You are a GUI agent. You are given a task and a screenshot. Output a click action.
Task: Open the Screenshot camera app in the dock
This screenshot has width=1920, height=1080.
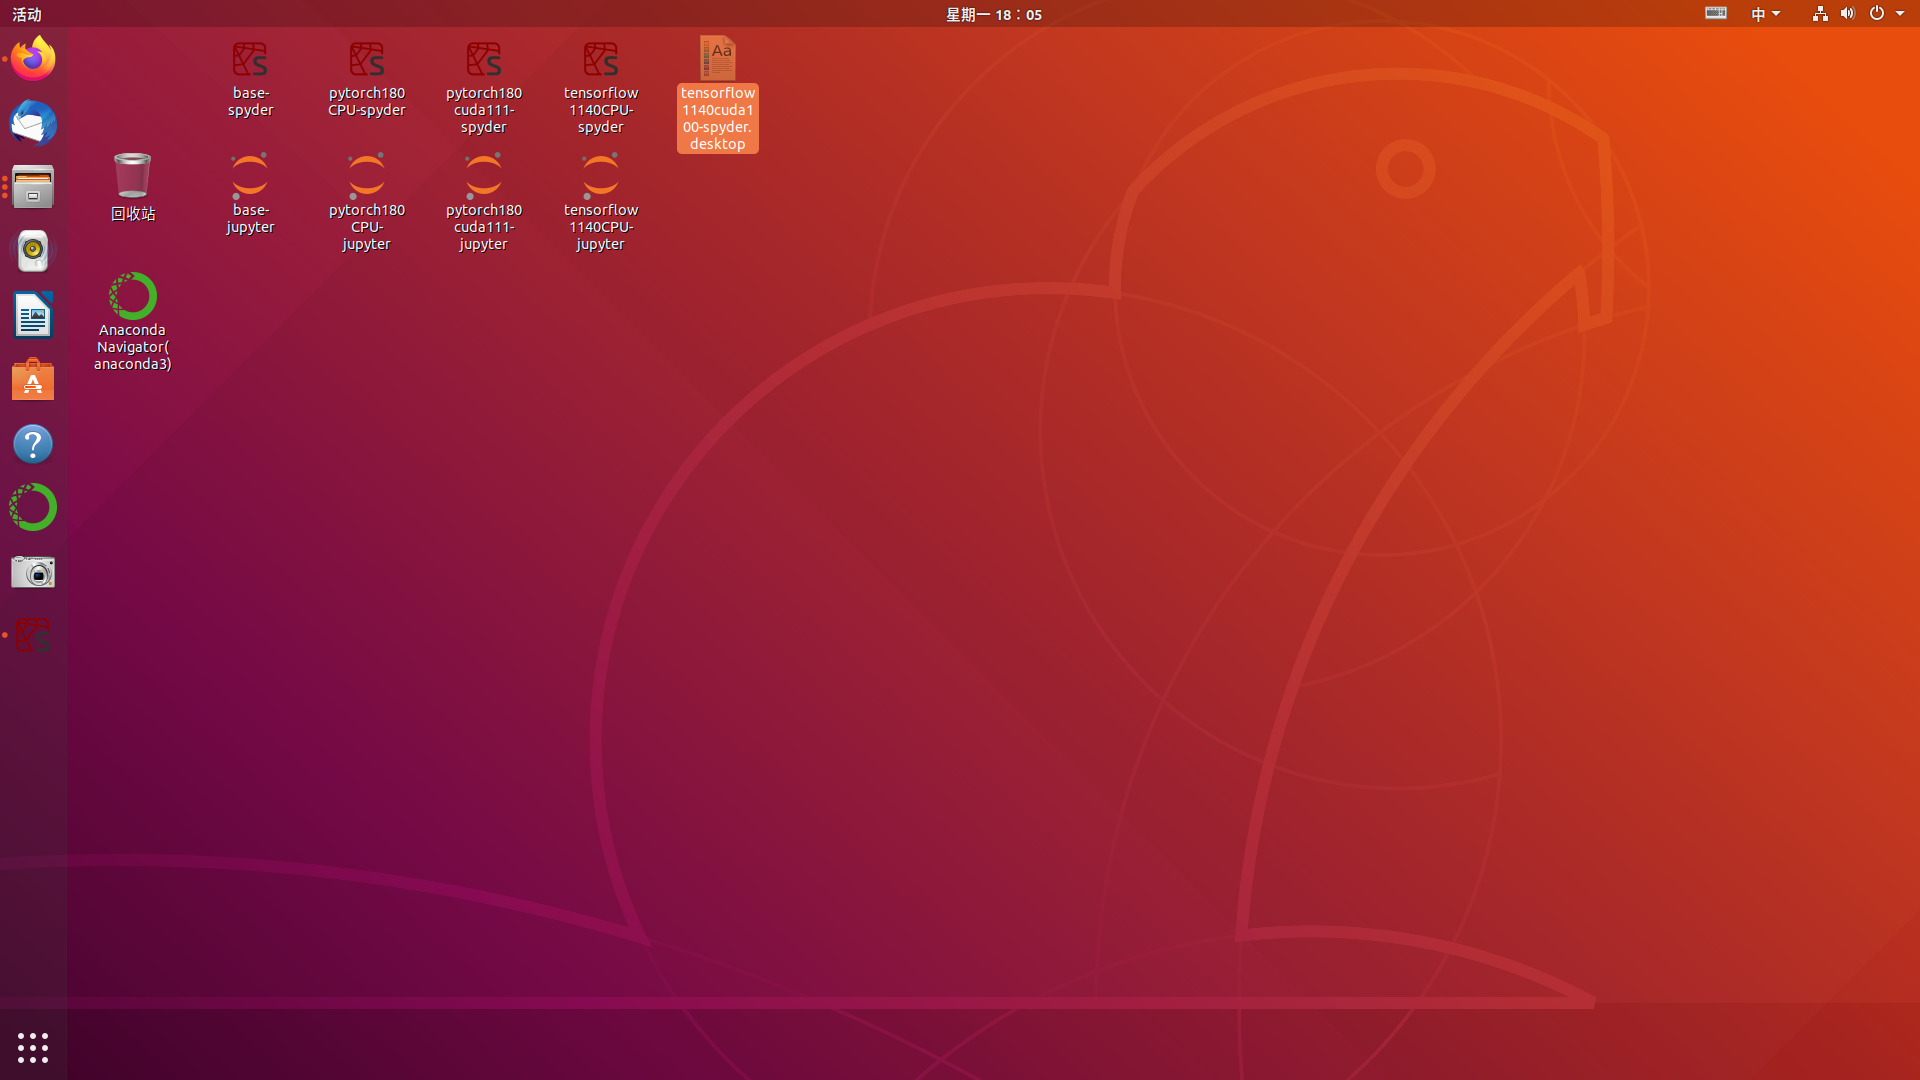point(33,571)
